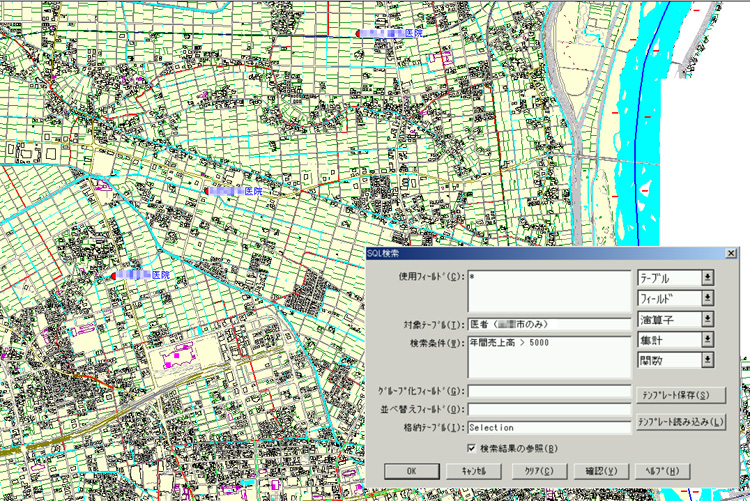Click the クリア(C) button
This screenshot has width=750, height=501.
coord(540,470)
